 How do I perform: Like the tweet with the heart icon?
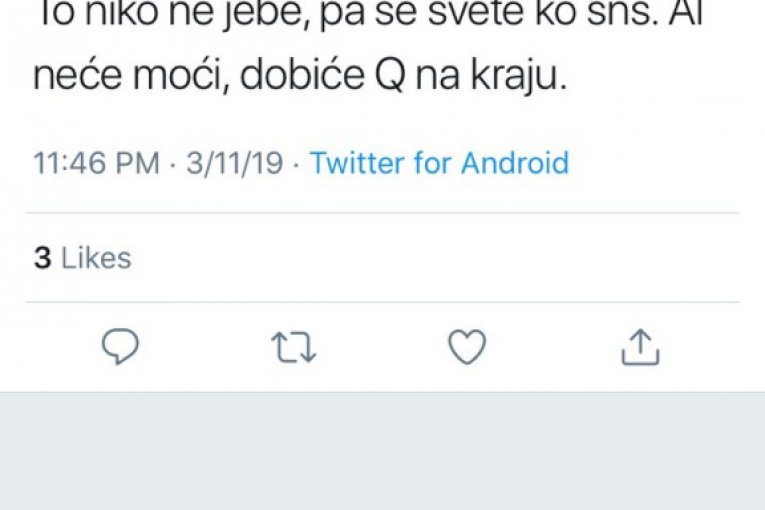click(466, 347)
